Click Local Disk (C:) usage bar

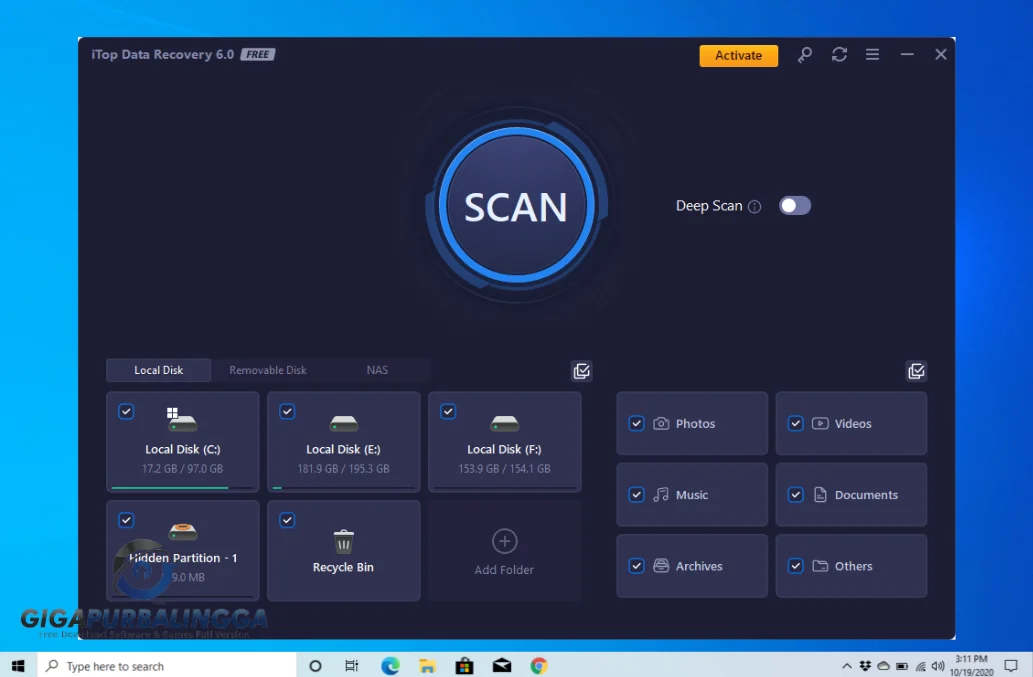tap(182, 488)
